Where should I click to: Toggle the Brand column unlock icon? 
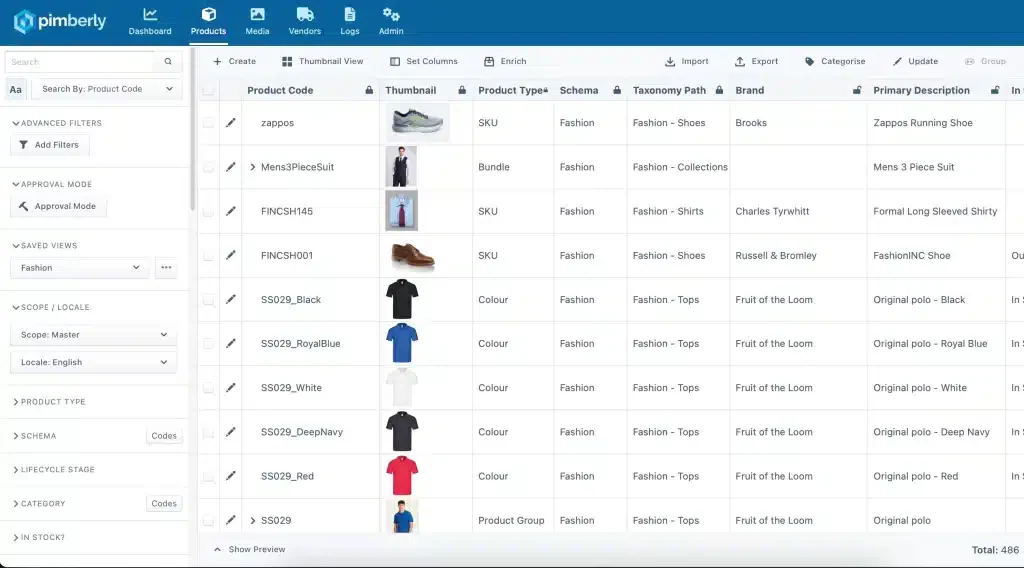click(857, 90)
